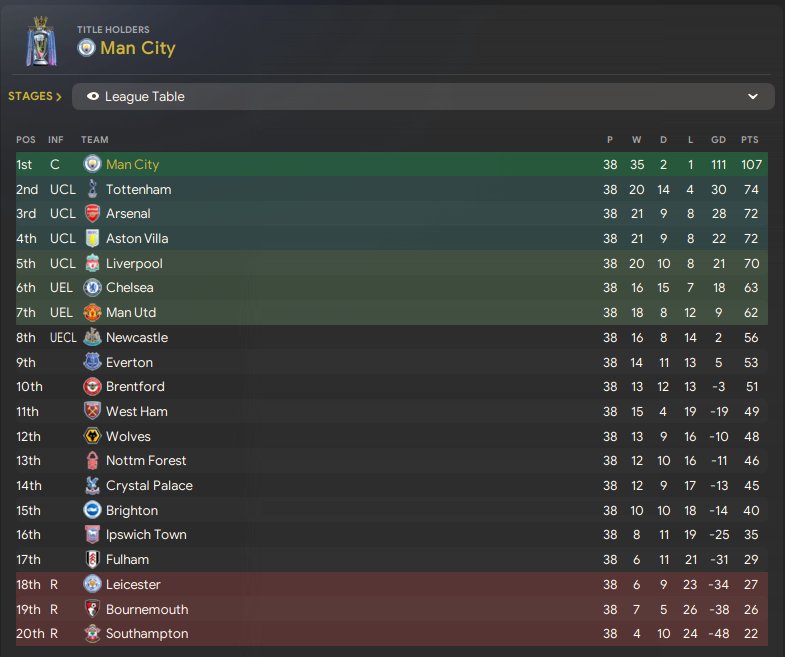Open the Stages menu

(35, 97)
